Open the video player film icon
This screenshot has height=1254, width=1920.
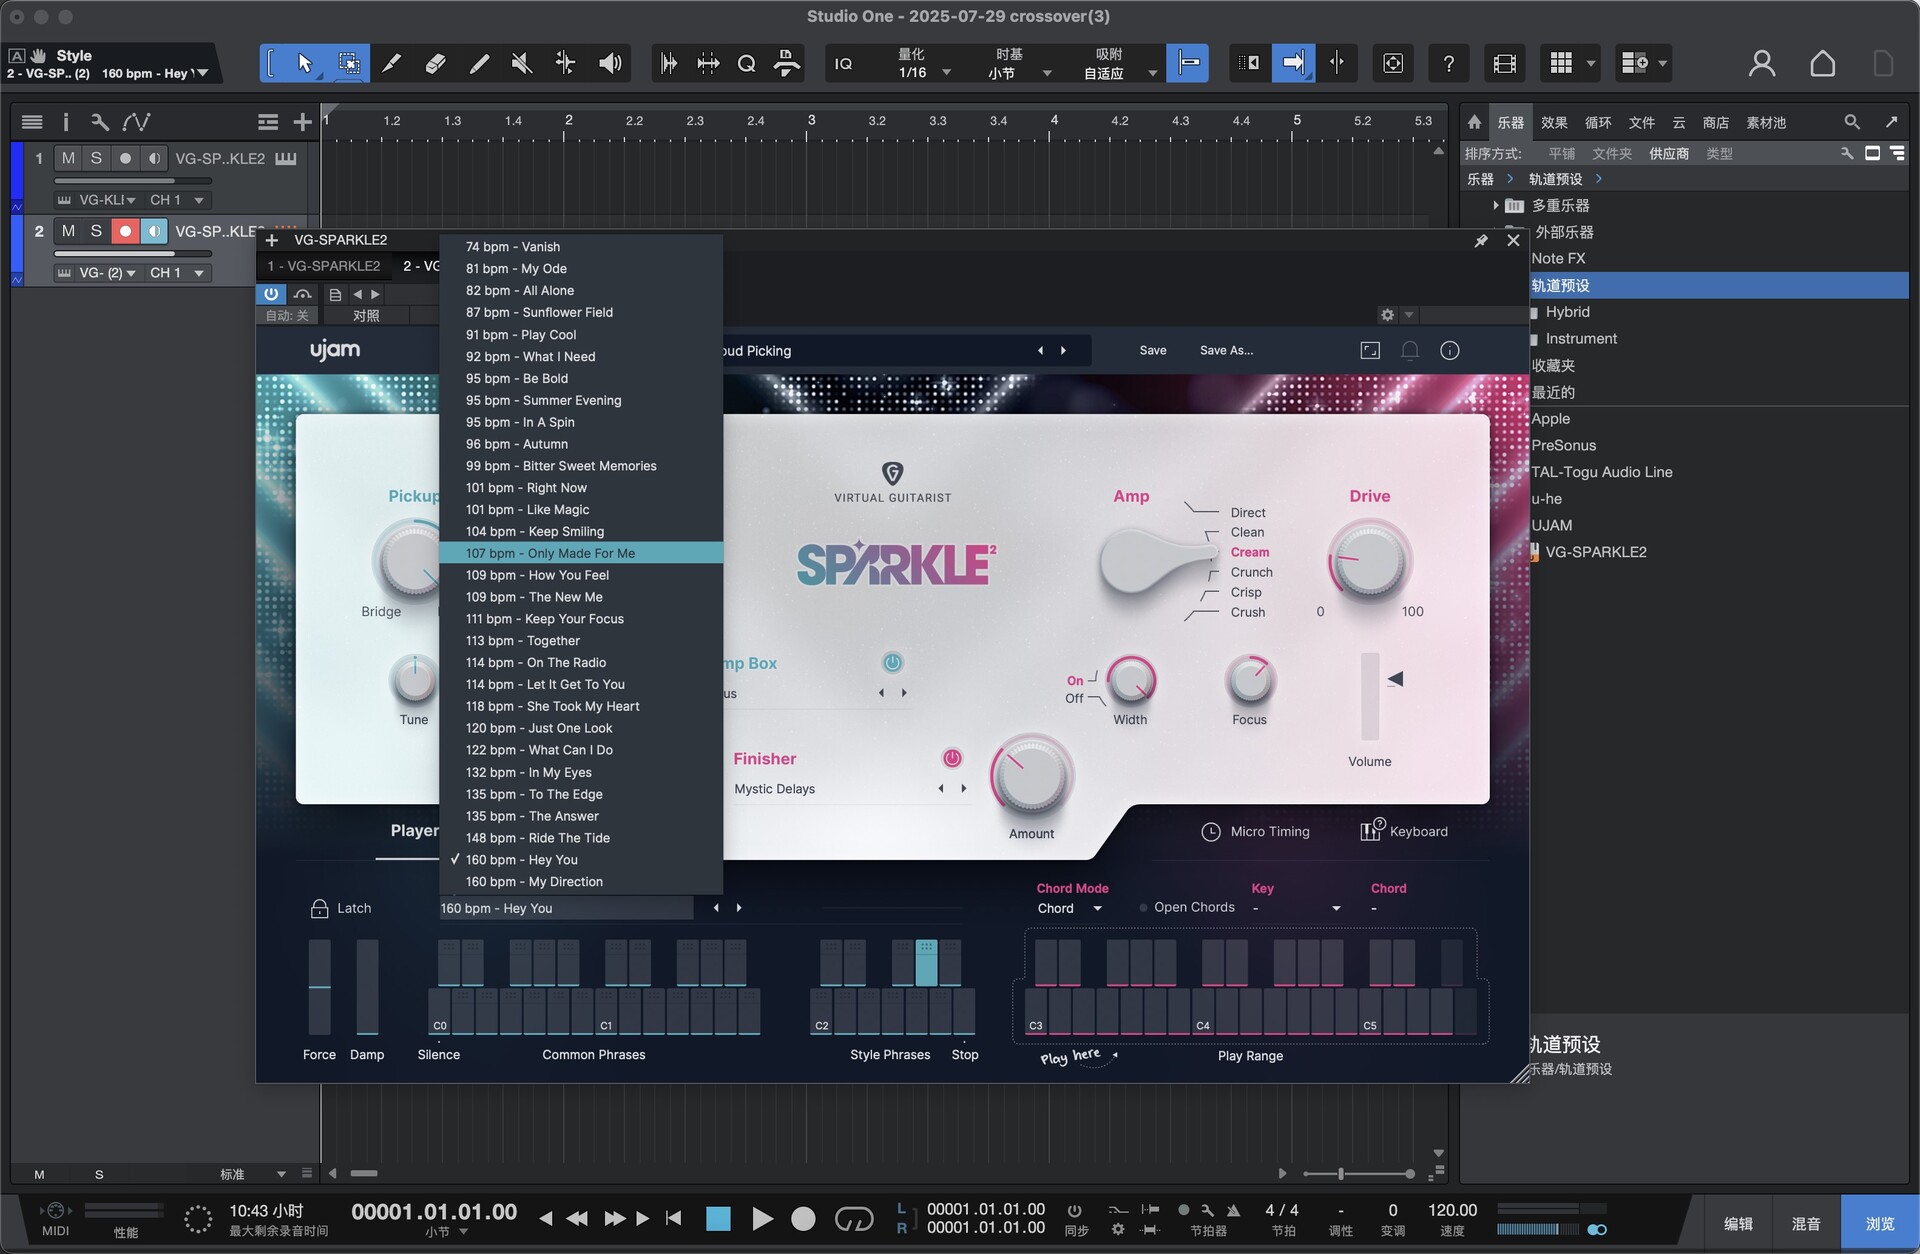click(1504, 63)
